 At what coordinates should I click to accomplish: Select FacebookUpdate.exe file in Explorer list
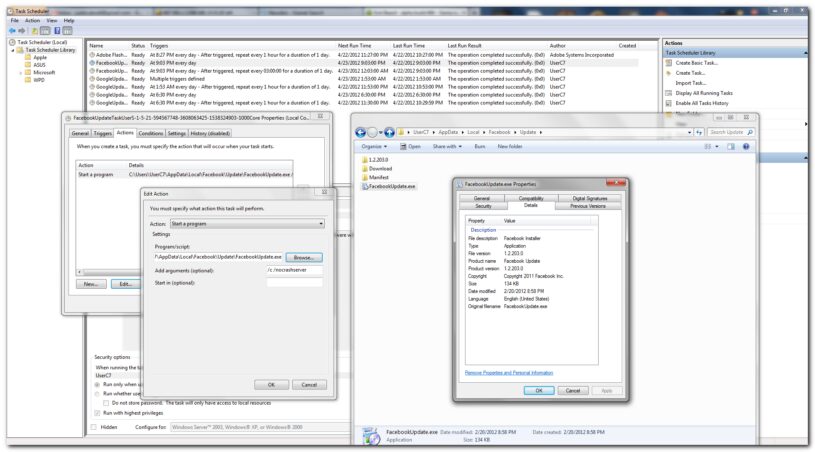[388, 186]
